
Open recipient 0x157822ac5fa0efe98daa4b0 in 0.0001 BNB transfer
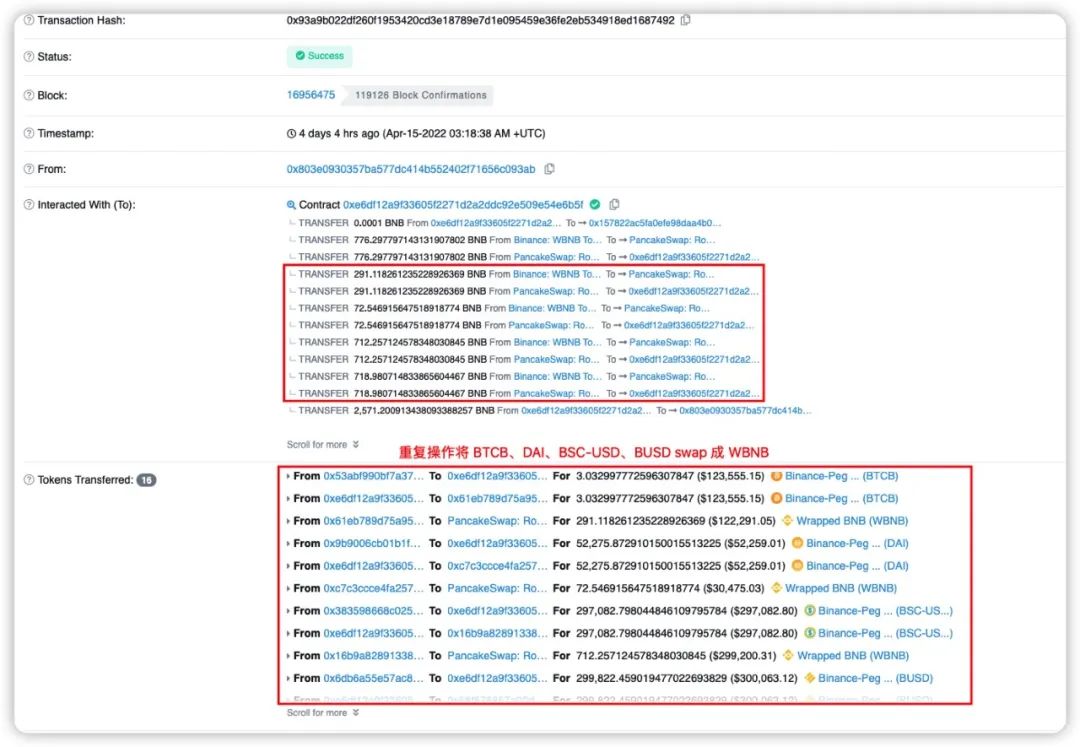[654, 223]
